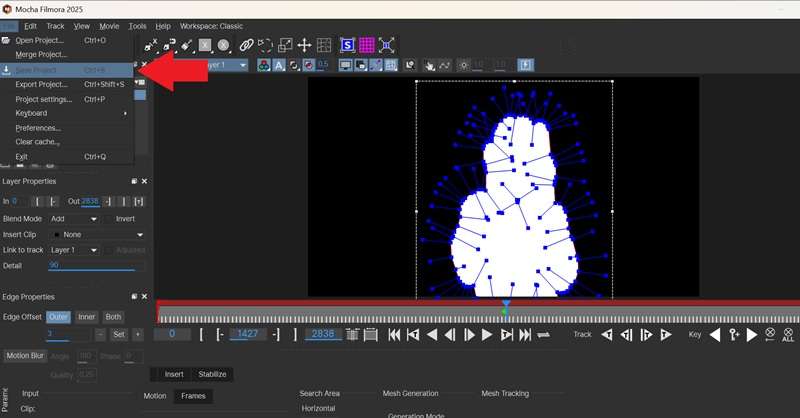The height and width of the screenshot is (418, 800).
Task: Click the current frame field showing 1427
Action: [248, 334]
